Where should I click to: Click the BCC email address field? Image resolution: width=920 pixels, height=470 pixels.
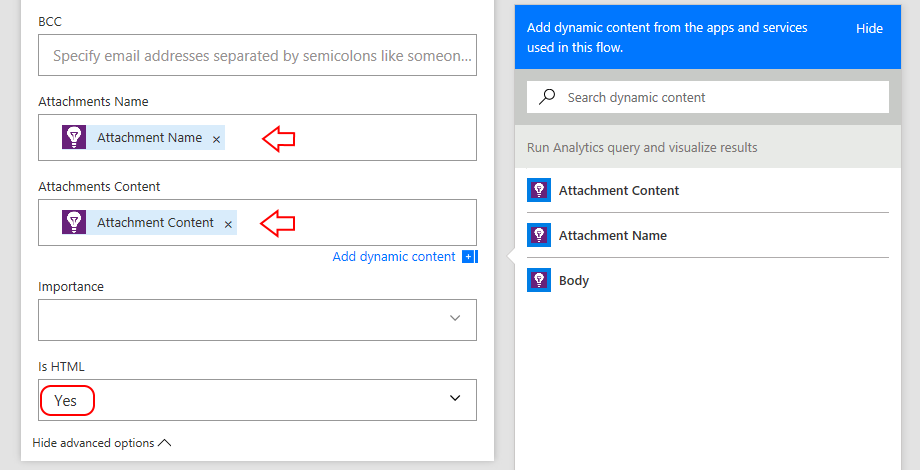click(257, 56)
